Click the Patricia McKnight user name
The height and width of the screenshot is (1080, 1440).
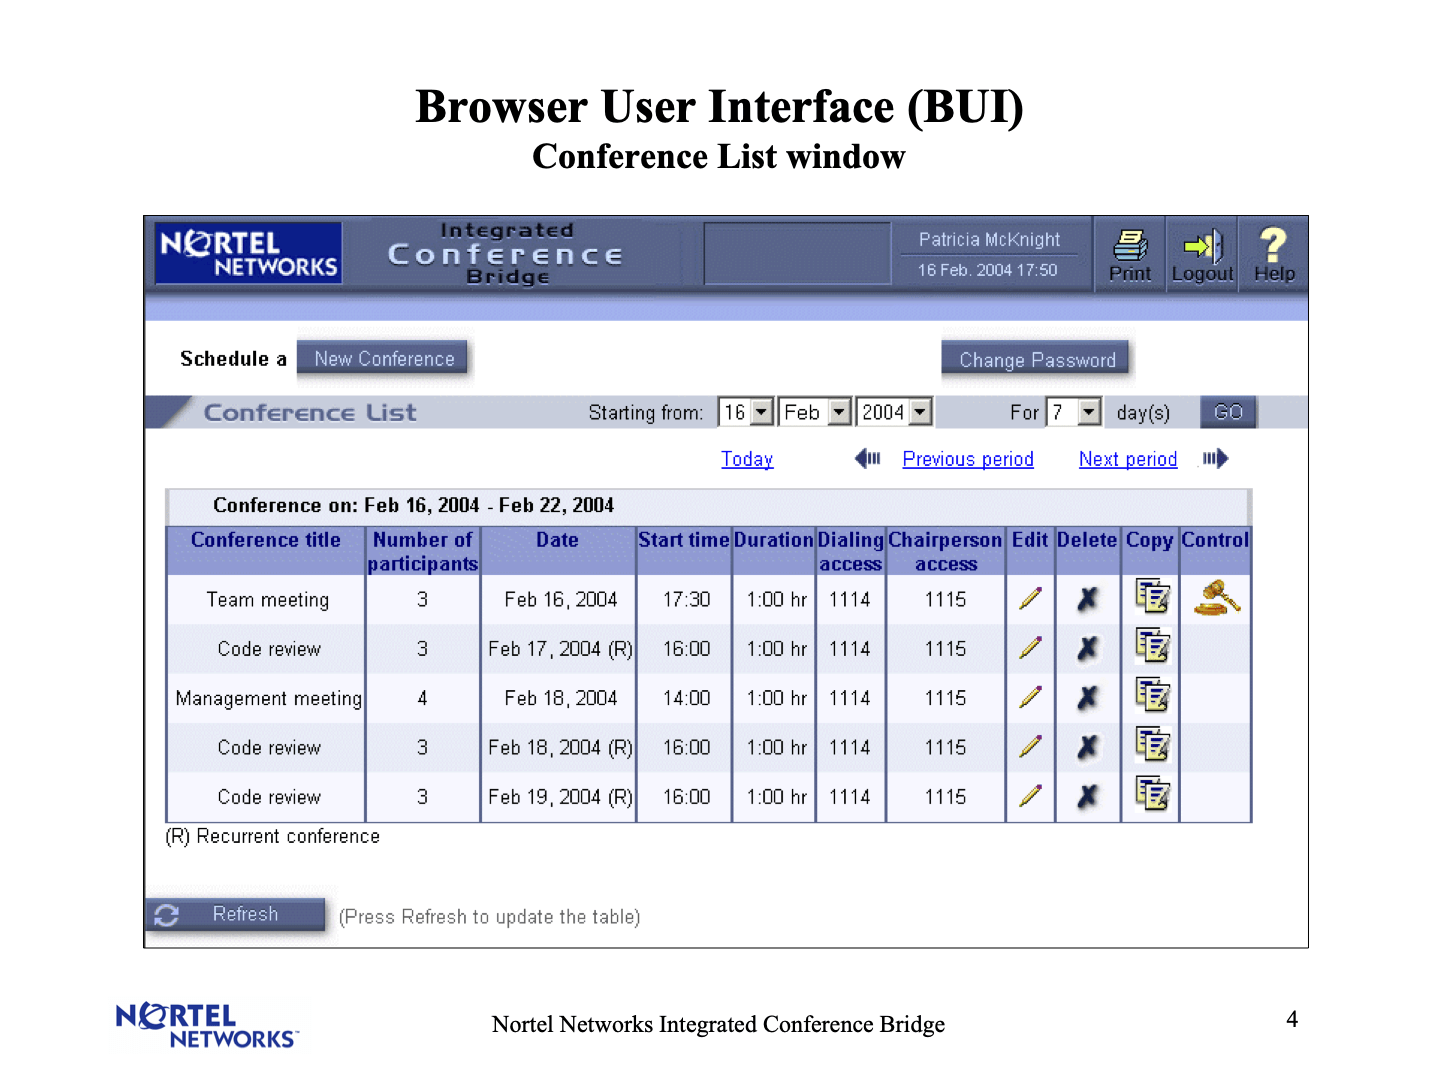point(989,240)
